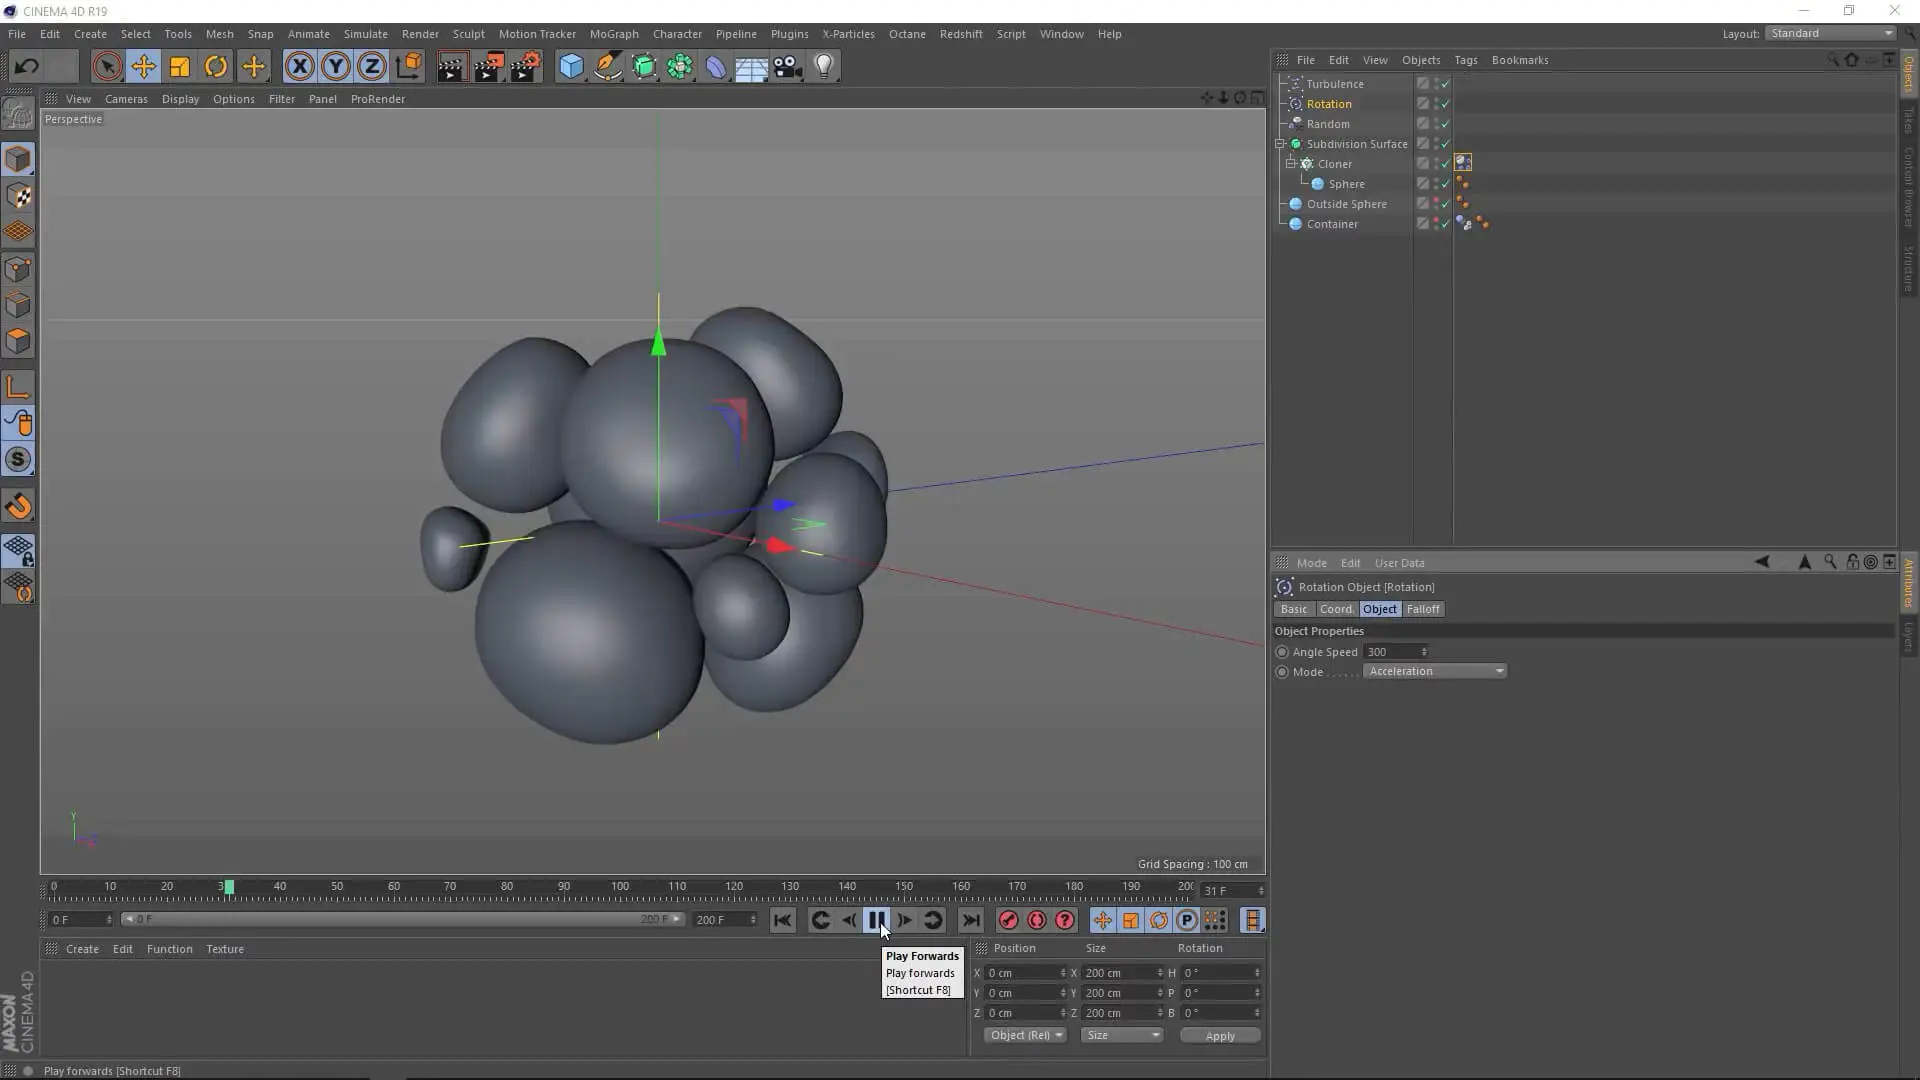Click the green Array modeling icon
Viewport: 1920px width, 1080px height.
pyautogui.click(x=680, y=67)
